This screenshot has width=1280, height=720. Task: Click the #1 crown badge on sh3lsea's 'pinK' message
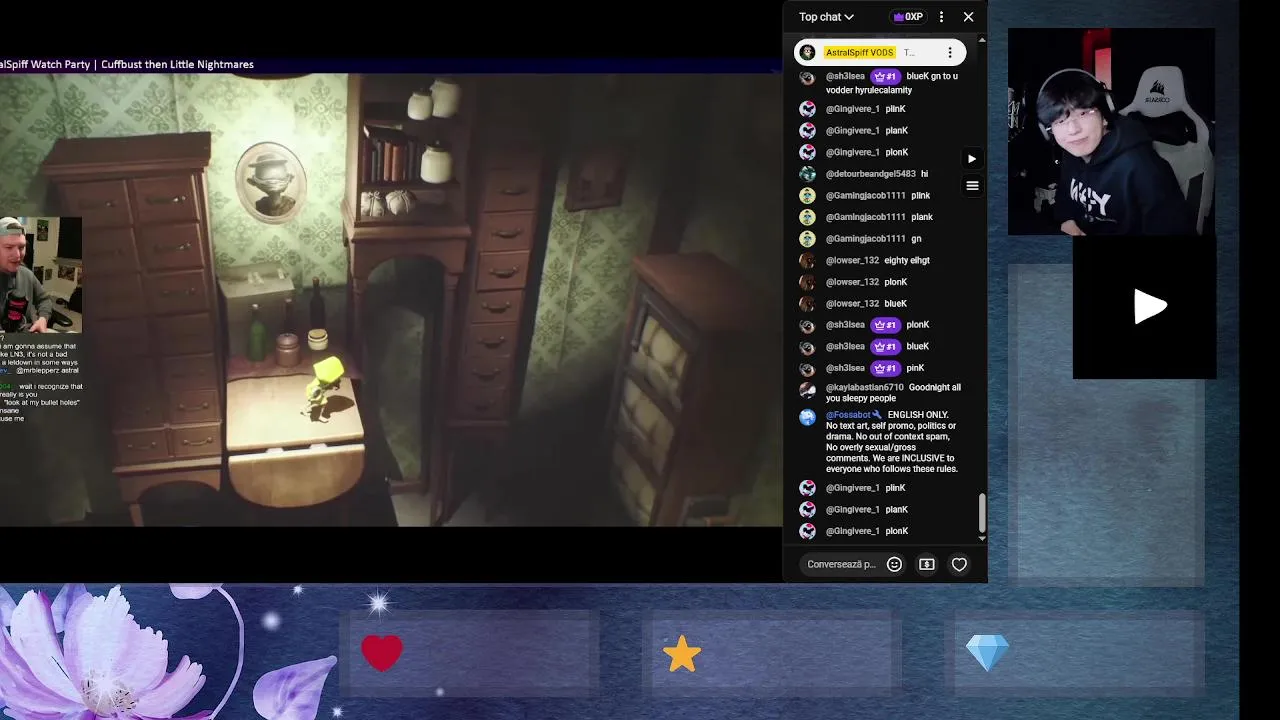point(885,368)
